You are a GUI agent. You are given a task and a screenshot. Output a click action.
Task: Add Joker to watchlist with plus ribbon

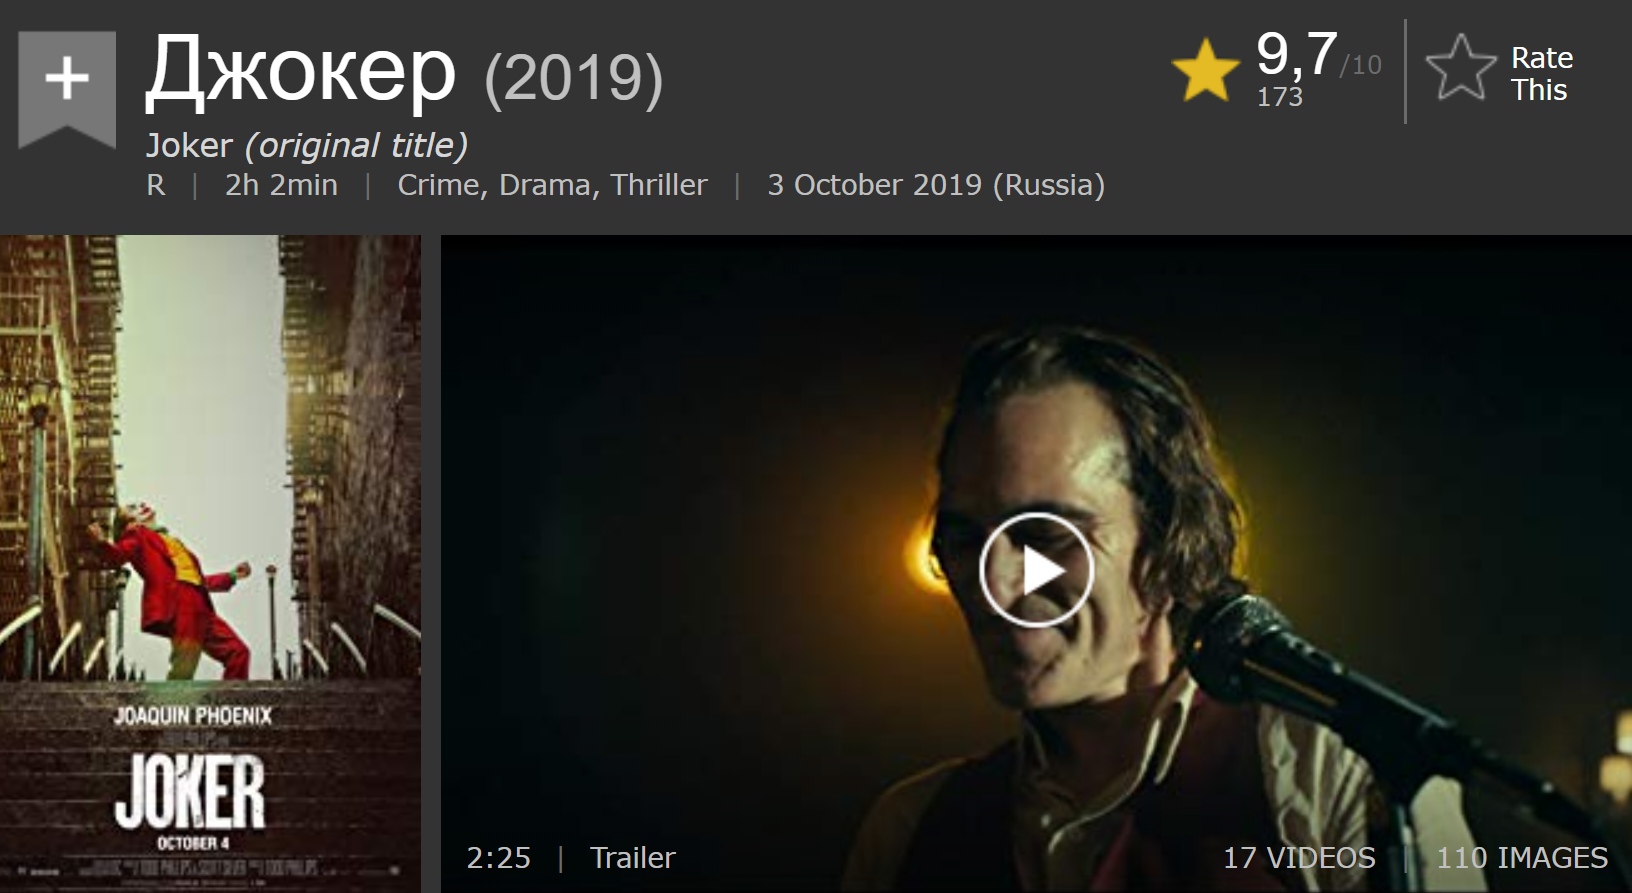pos(67,88)
